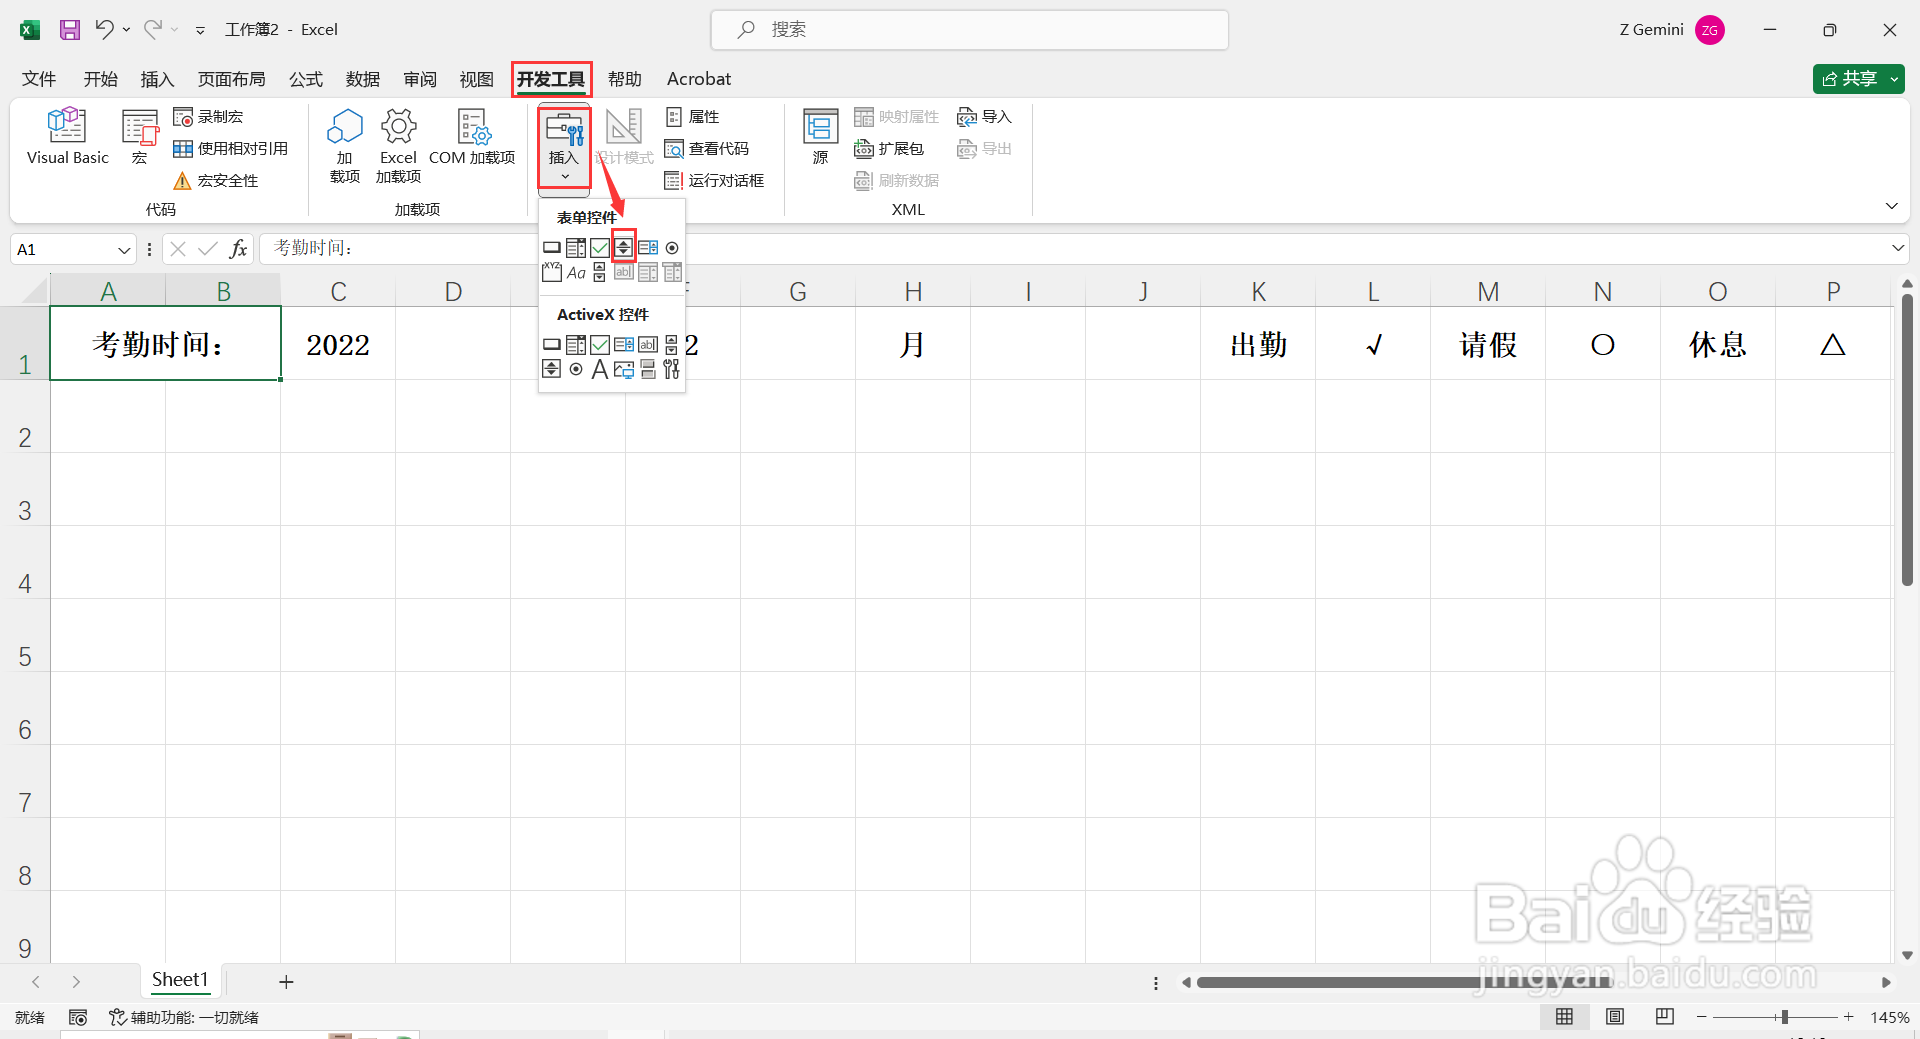Screen dimensions: 1920x1039
Task: Select form control Option Button icon
Action: (672, 247)
